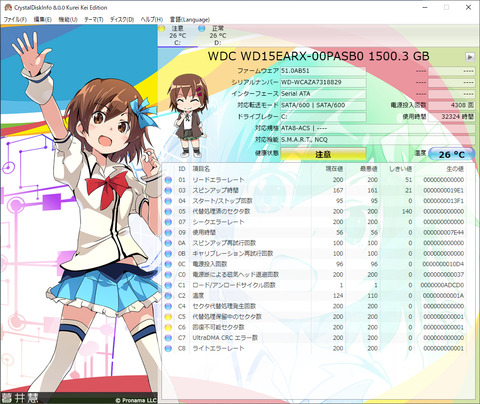Select the D: drive tab with normal status

217,36
